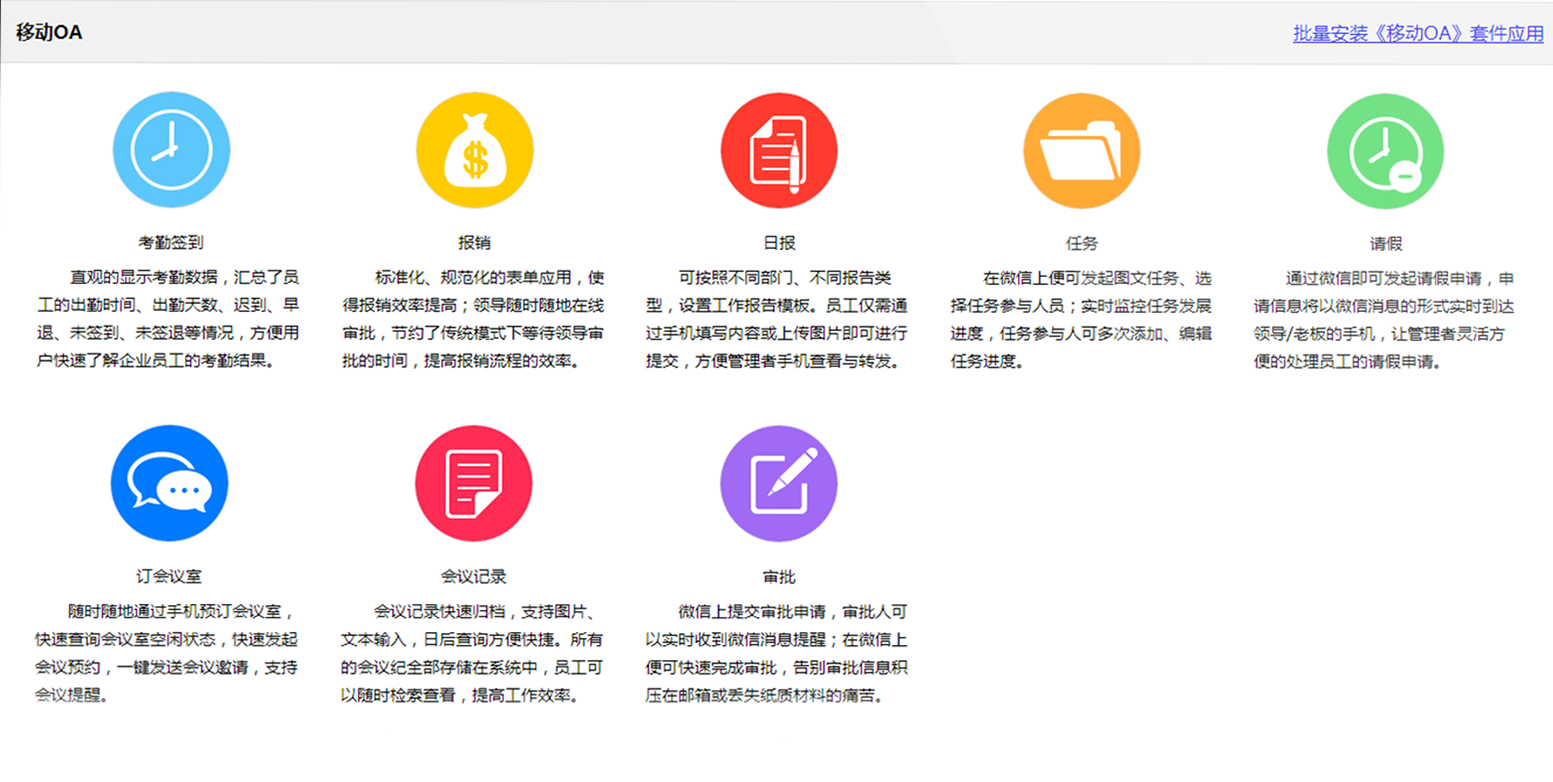
Task: Open the orange folder task icon
Action: [1081, 150]
